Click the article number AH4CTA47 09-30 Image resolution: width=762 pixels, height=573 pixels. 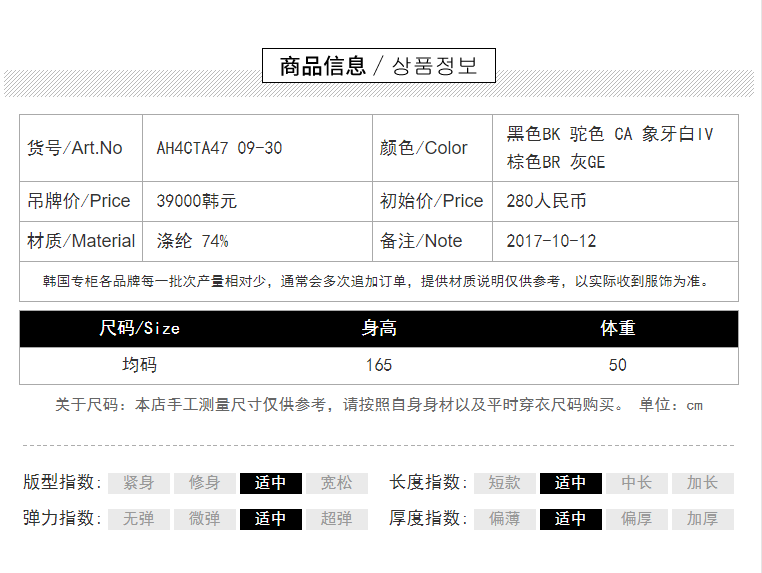click(219, 148)
